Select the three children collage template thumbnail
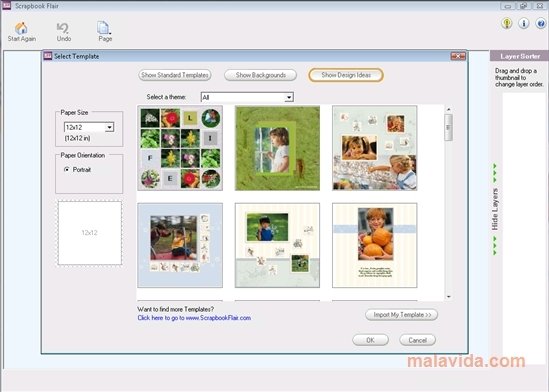549x392 pixels. click(375, 148)
